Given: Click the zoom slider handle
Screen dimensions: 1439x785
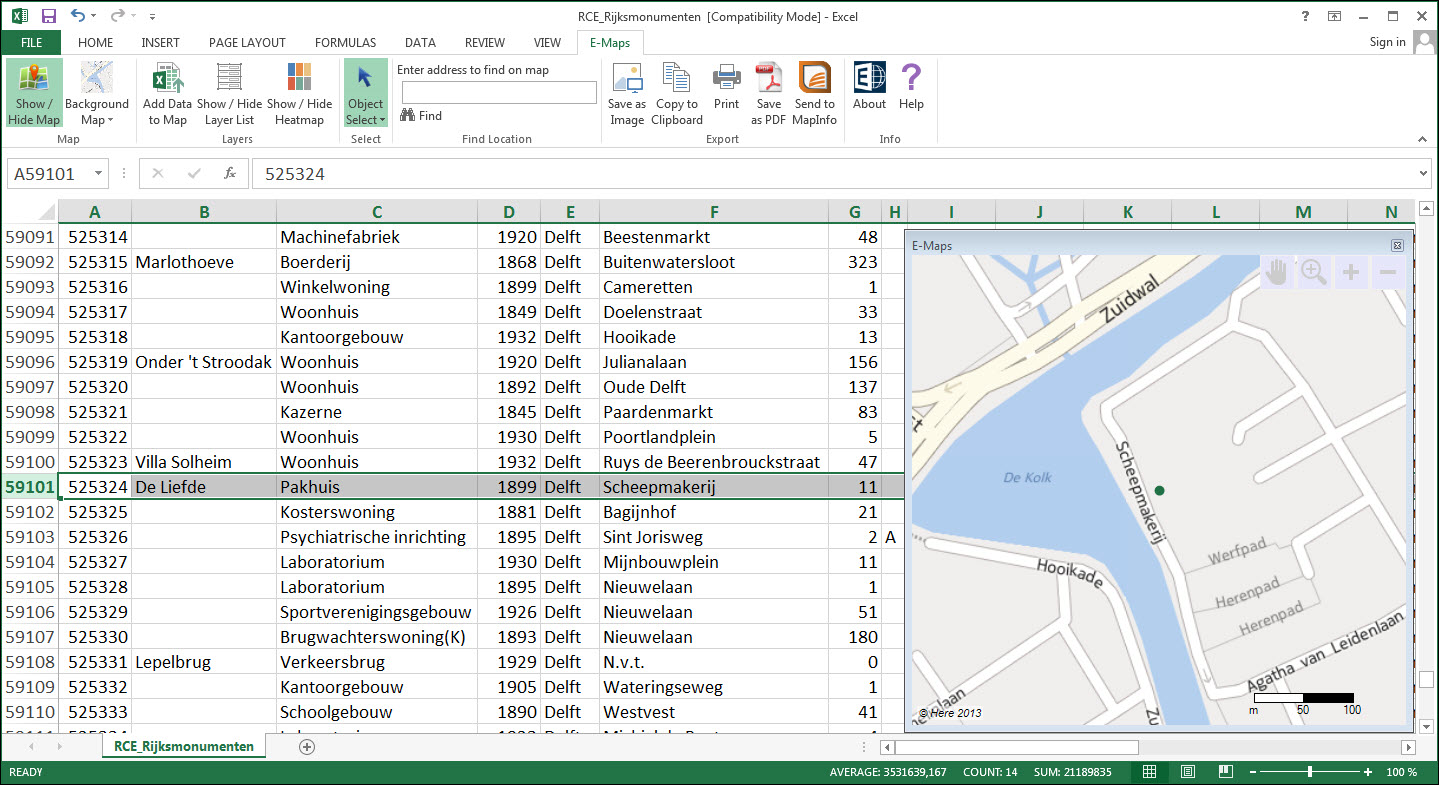Looking at the screenshot, I should (x=1309, y=772).
